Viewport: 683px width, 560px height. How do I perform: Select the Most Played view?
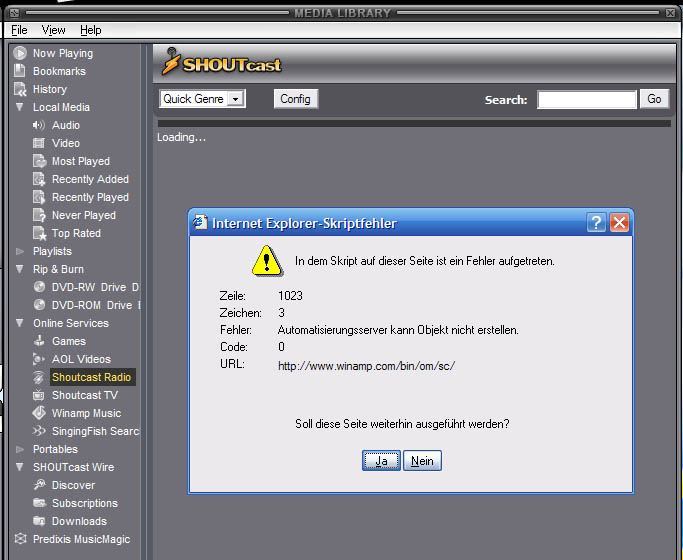tap(81, 161)
